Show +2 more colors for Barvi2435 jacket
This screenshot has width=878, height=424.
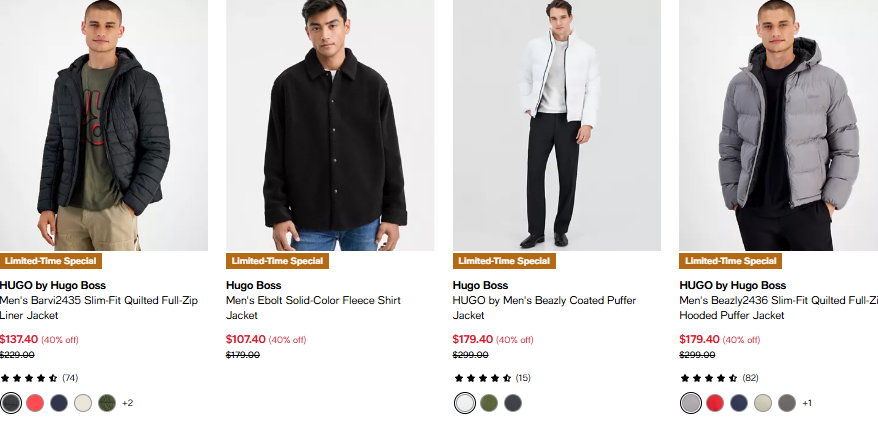coord(127,403)
